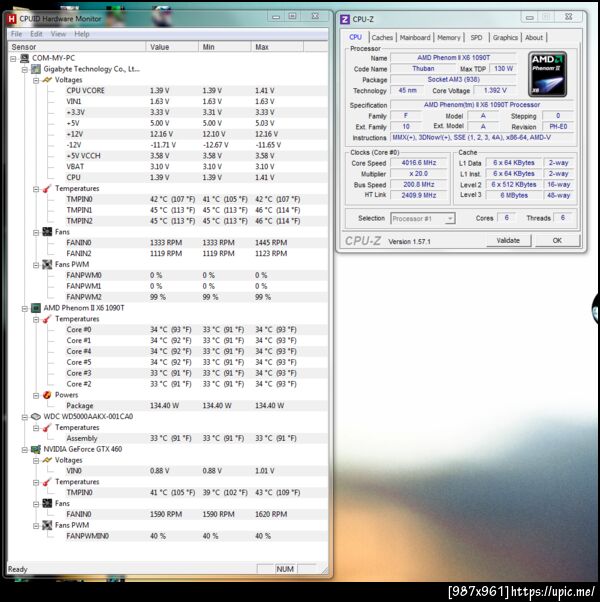Click the Core Speed 4016.6 MHz field
Image resolution: width=600 pixels, height=602 pixels.
419,163
